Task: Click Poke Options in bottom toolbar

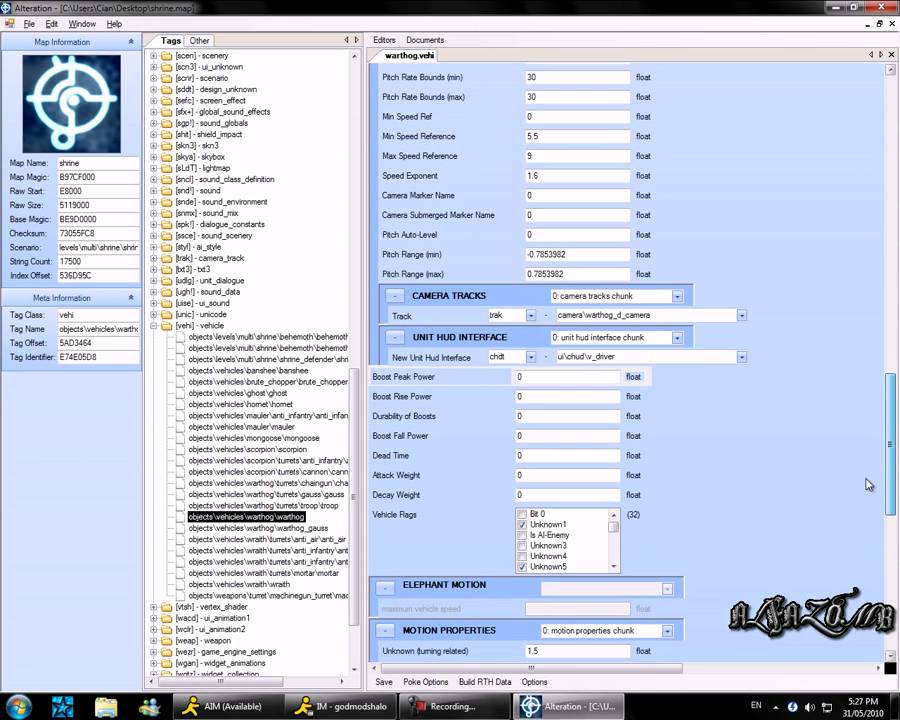Action: (x=425, y=682)
